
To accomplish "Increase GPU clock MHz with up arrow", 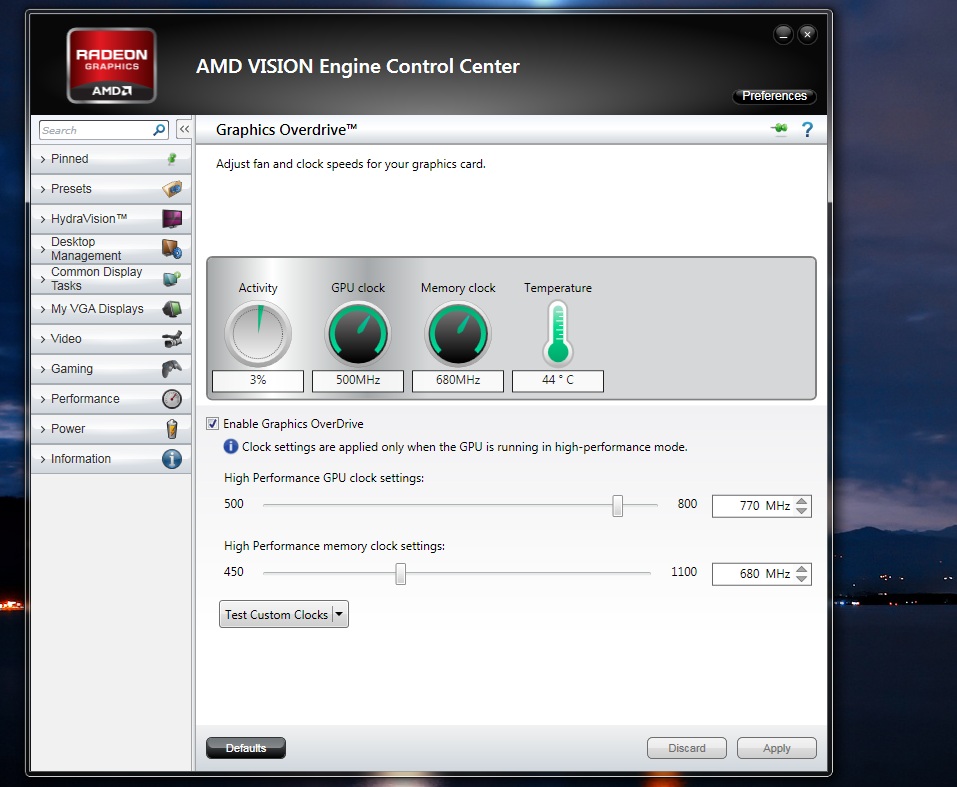I will tap(802, 501).
